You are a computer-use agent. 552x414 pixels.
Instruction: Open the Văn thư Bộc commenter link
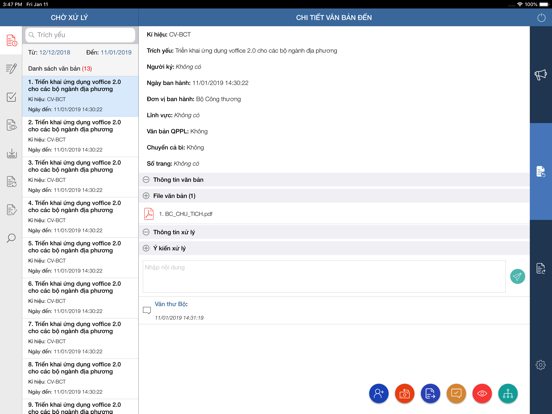pyautogui.click(x=171, y=304)
